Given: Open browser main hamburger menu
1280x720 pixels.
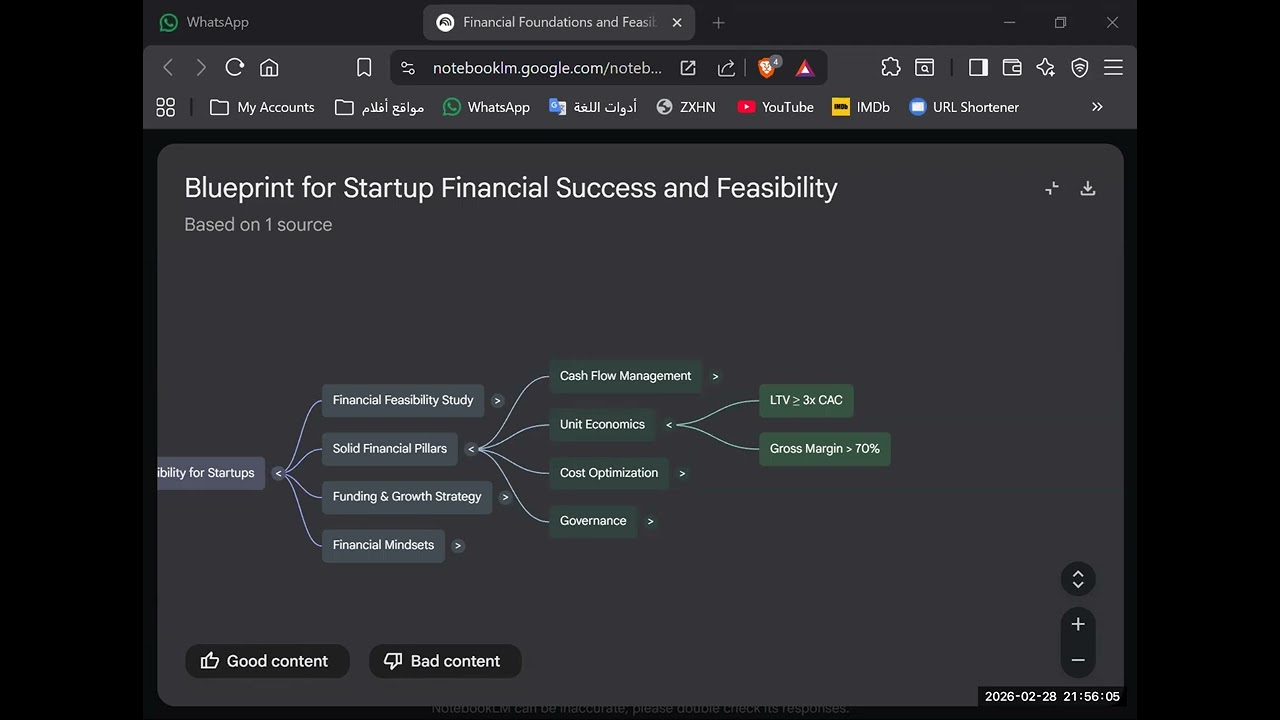Looking at the screenshot, I should [1113, 67].
